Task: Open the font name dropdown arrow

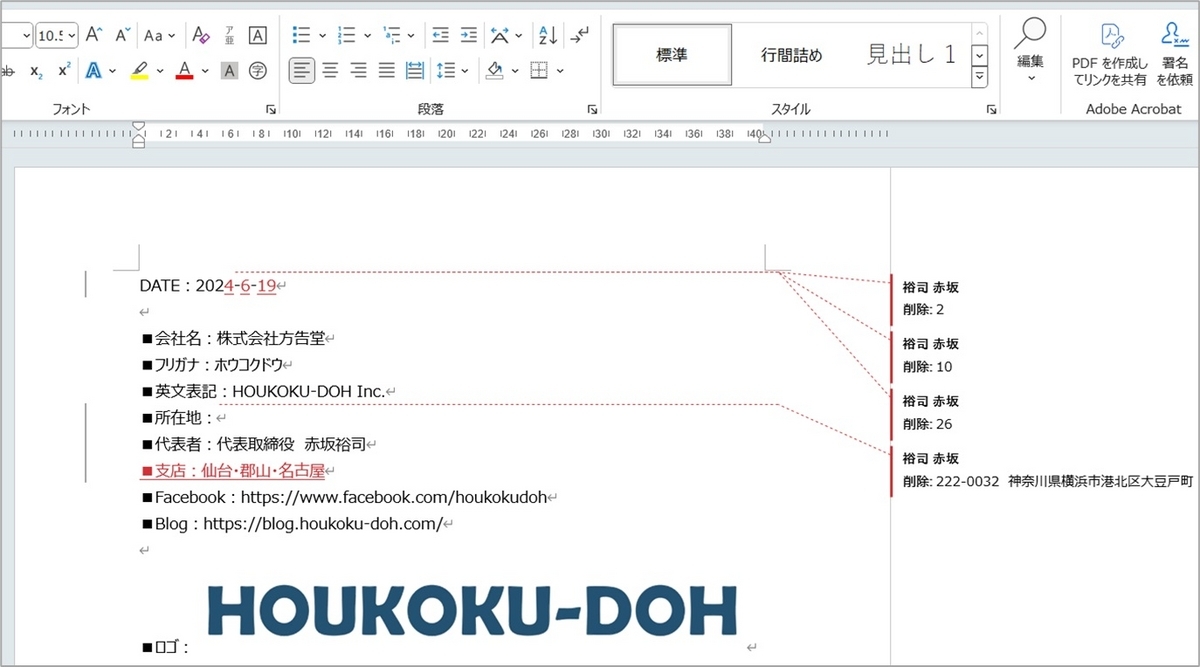Action: tap(25, 36)
